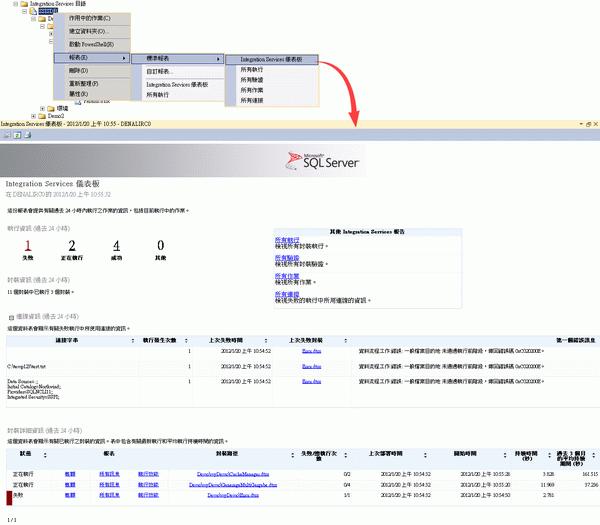
Task: Sort by 上次失敗時間 column arrows
Action: coord(266,341)
